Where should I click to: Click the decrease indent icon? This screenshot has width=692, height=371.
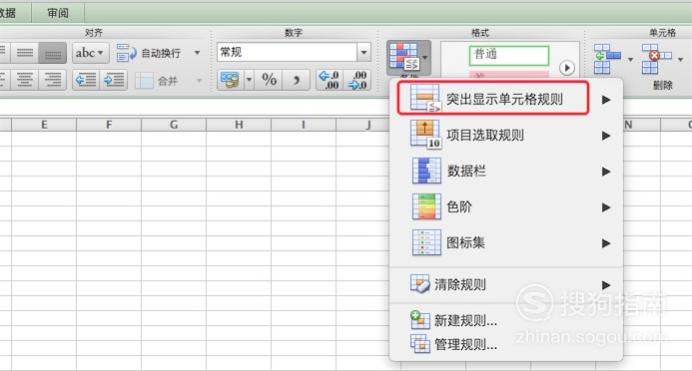[86, 80]
